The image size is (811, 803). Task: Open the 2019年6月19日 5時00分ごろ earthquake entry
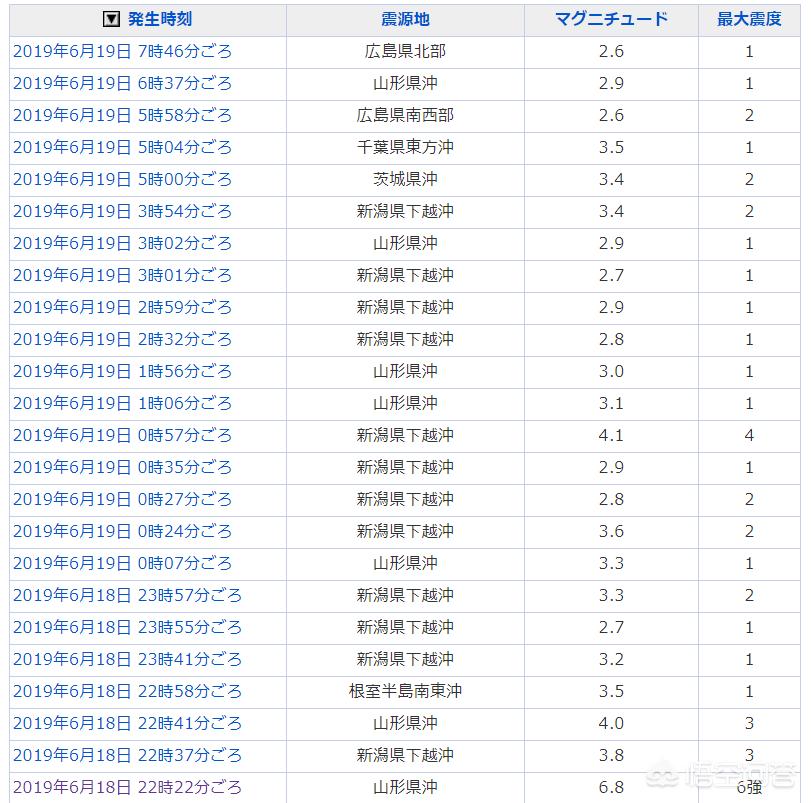tap(123, 180)
